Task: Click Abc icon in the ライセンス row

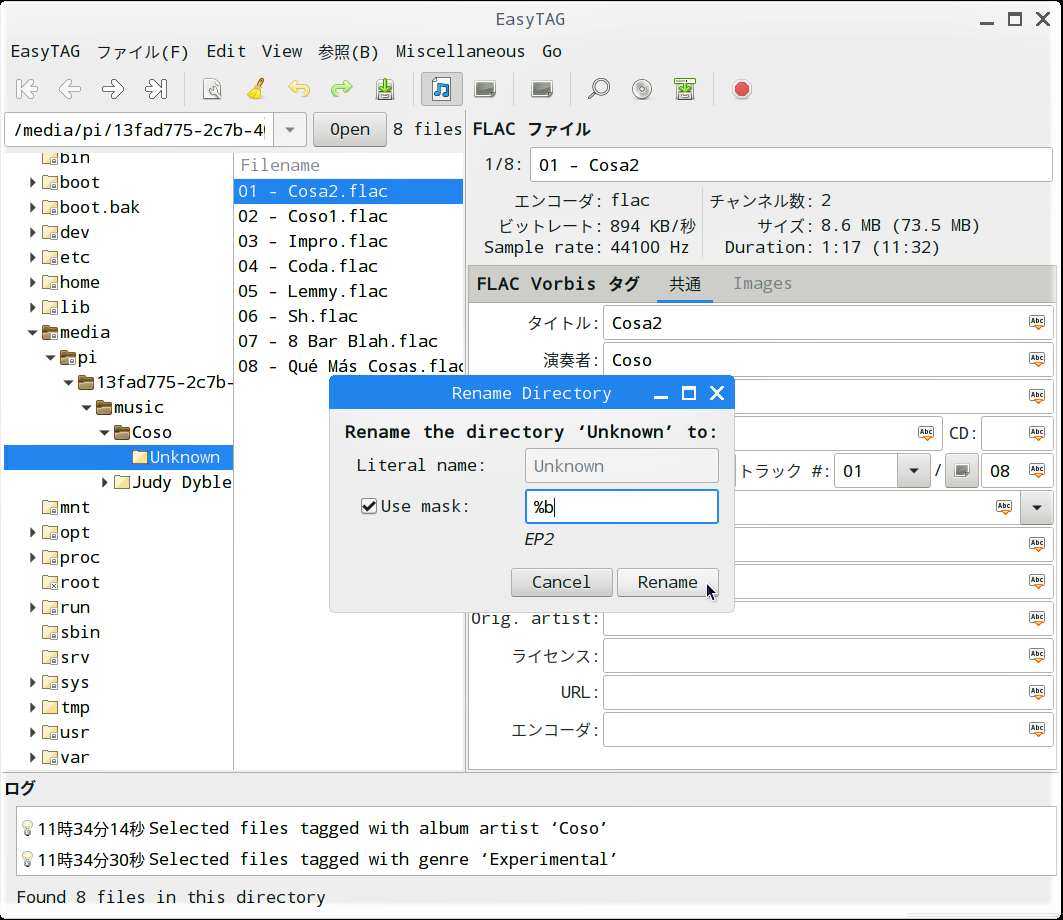Action: (x=1037, y=655)
